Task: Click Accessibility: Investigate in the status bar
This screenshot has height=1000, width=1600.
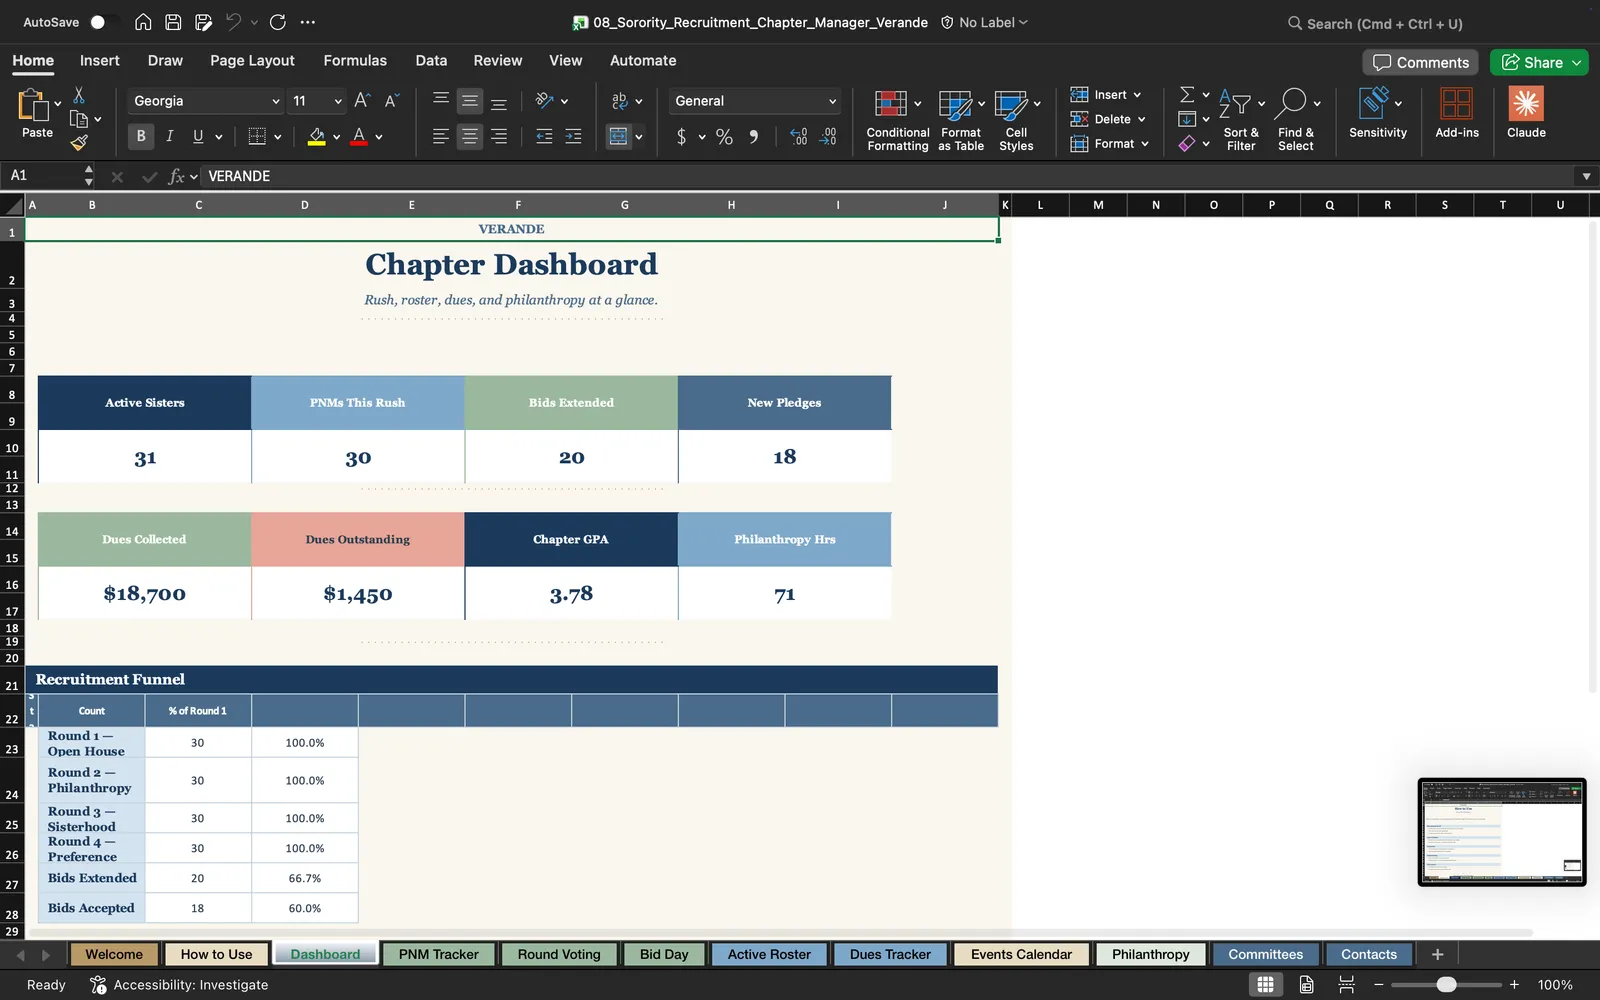Action: pos(180,985)
